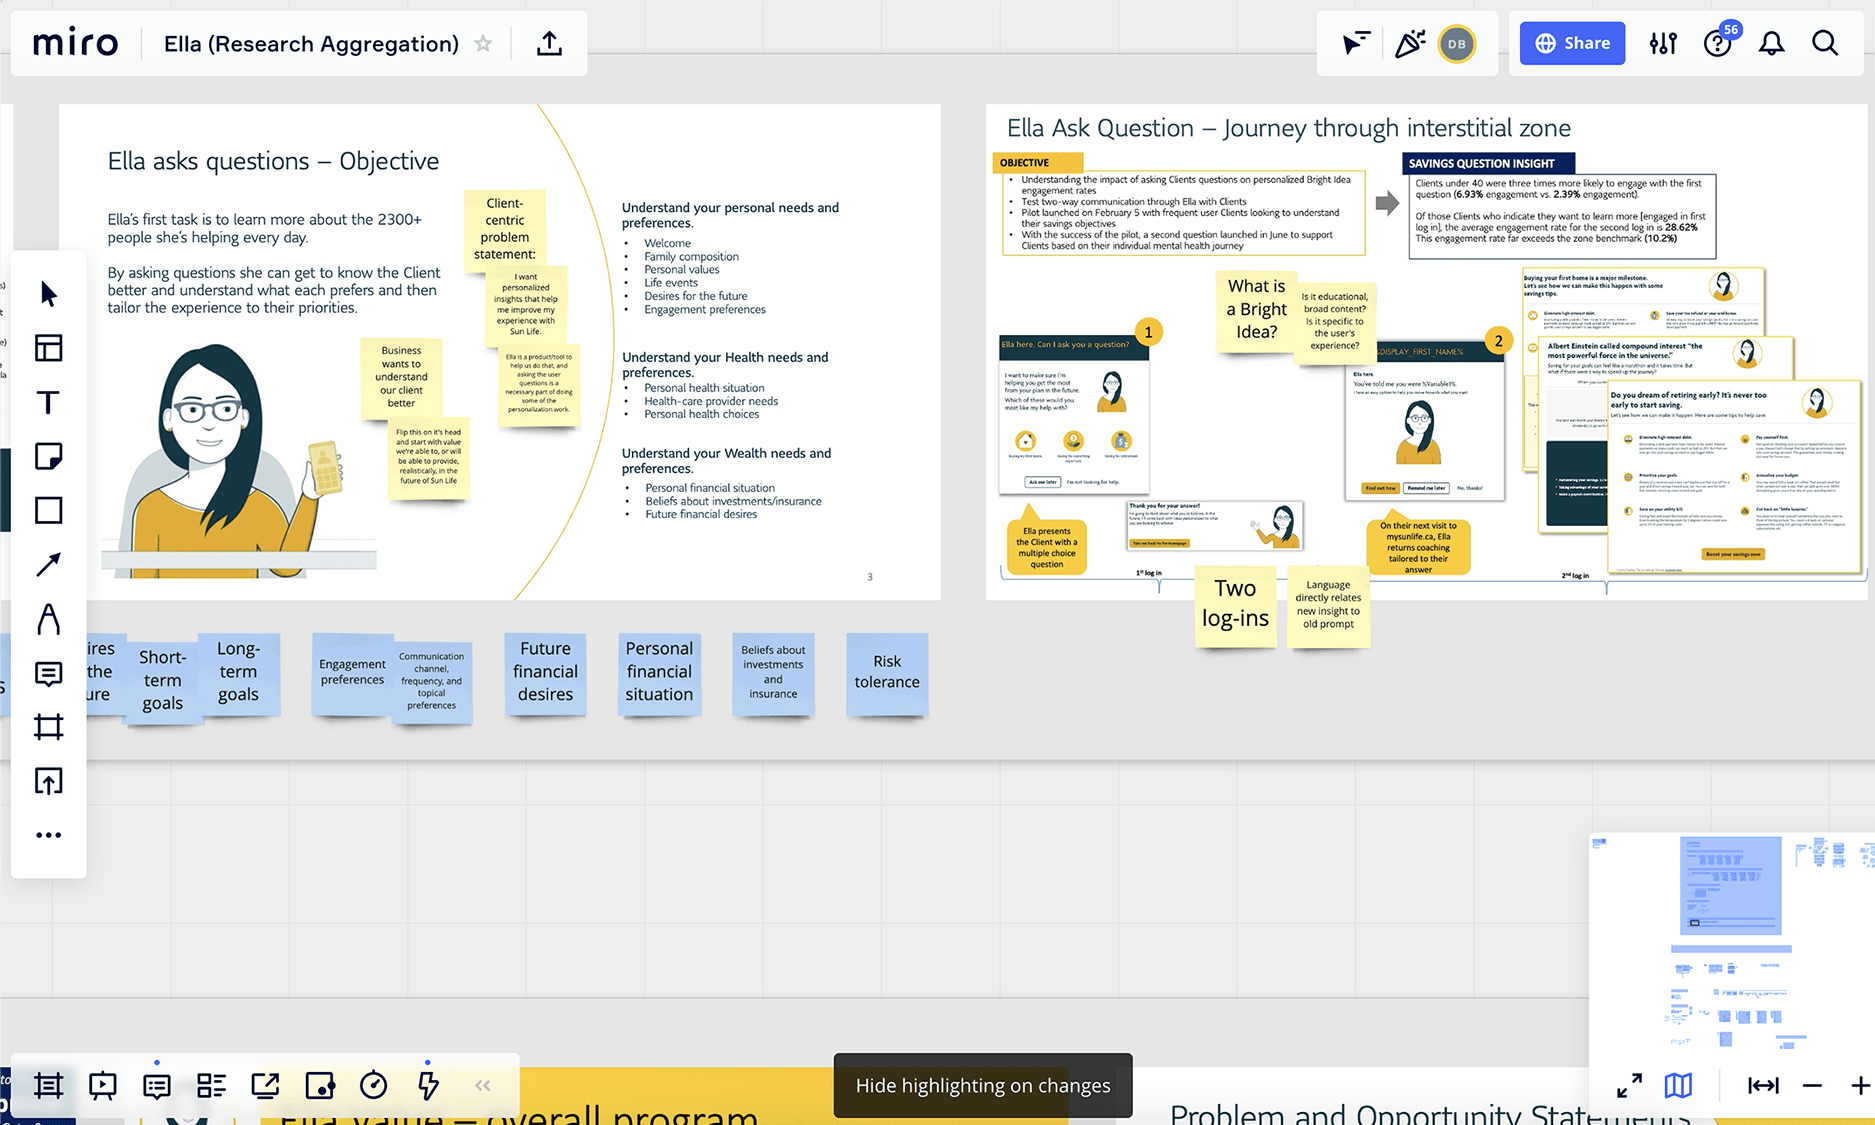Open the reactions party popper icon
The width and height of the screenshot is (1875, 1125).
coord(1409,43)
